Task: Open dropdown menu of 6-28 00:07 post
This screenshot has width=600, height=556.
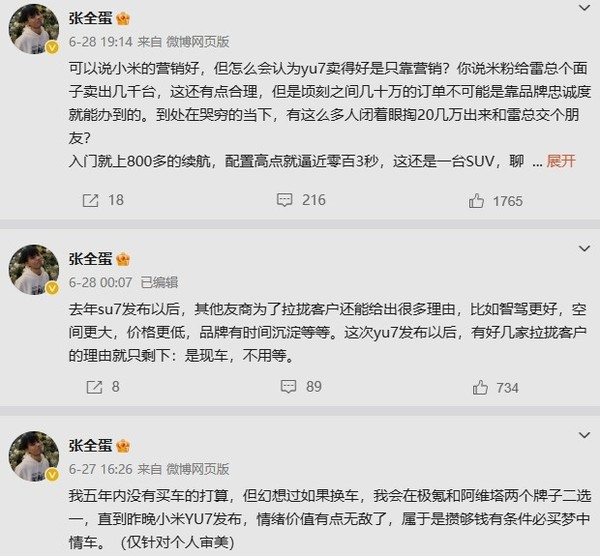Action: click(583, 256)
